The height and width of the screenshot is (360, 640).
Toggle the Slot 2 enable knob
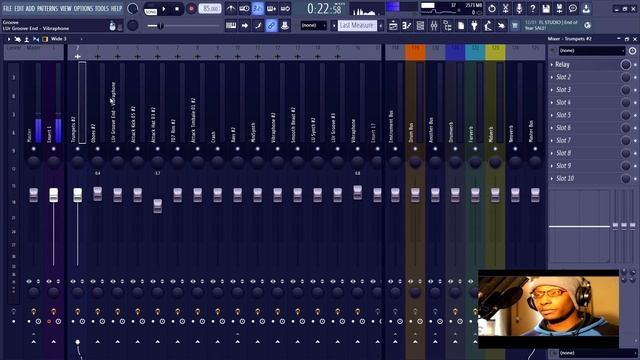[x=625, y=77]
